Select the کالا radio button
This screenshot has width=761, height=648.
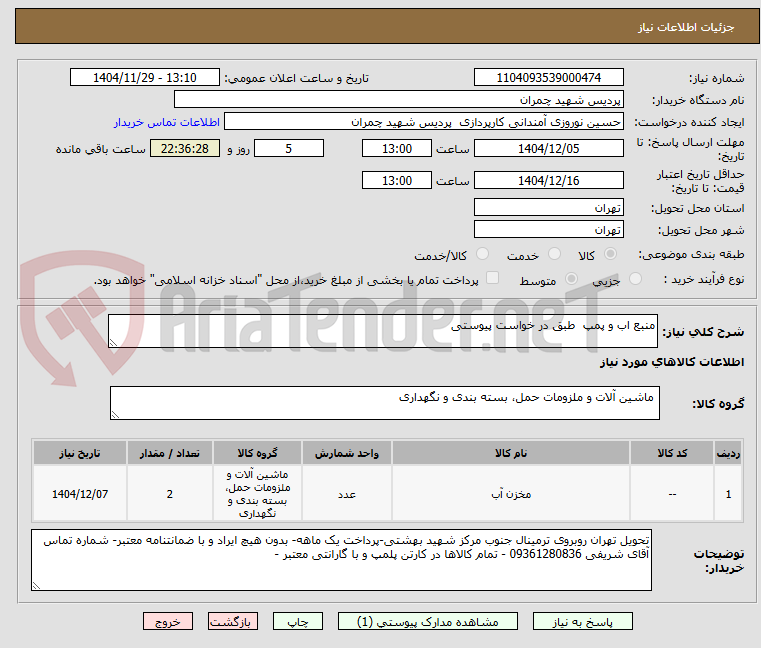pos(611,254)
